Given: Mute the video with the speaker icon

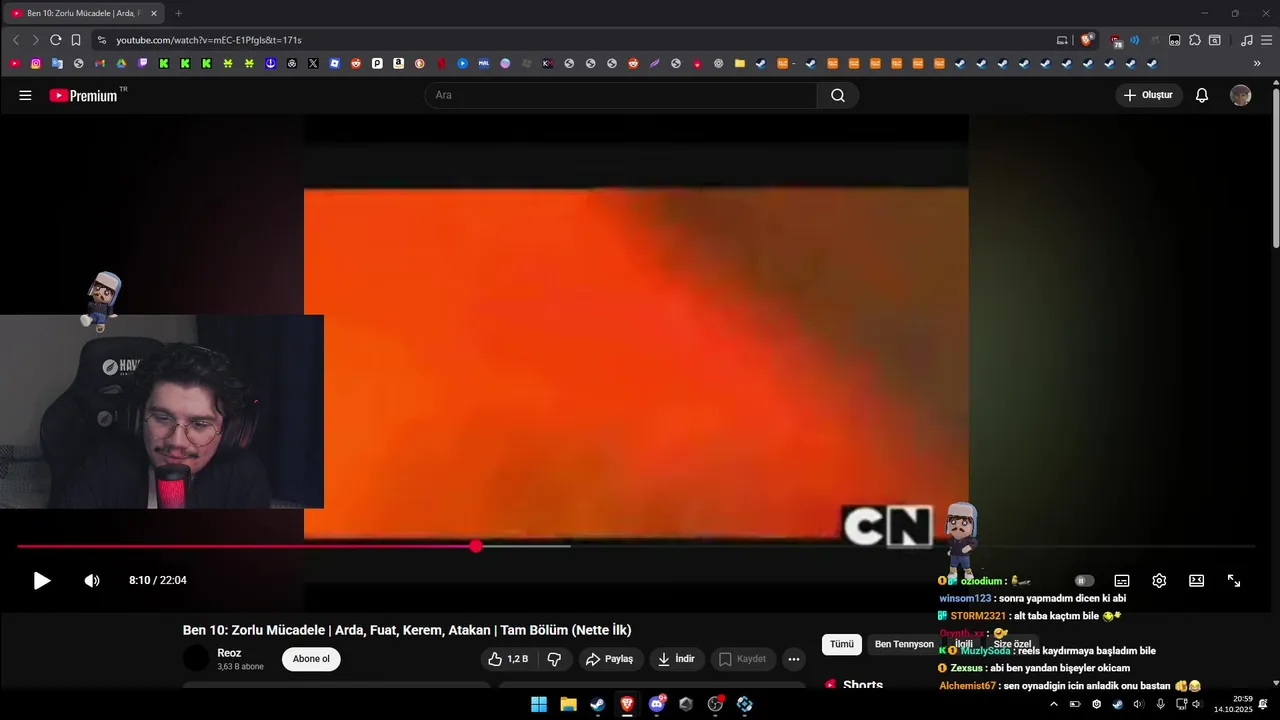Looking at the screenshot, I should click(x=92, y=581).
